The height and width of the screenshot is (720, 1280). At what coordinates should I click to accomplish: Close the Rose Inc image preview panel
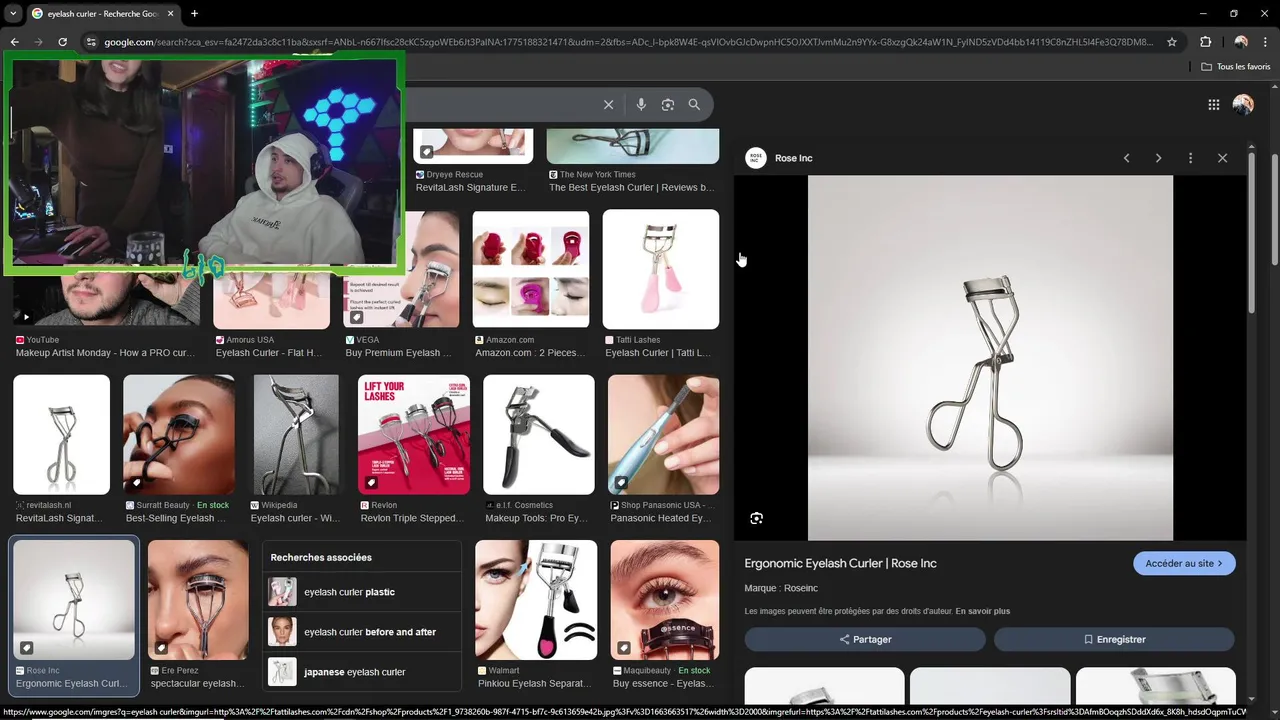(1222, 158)
